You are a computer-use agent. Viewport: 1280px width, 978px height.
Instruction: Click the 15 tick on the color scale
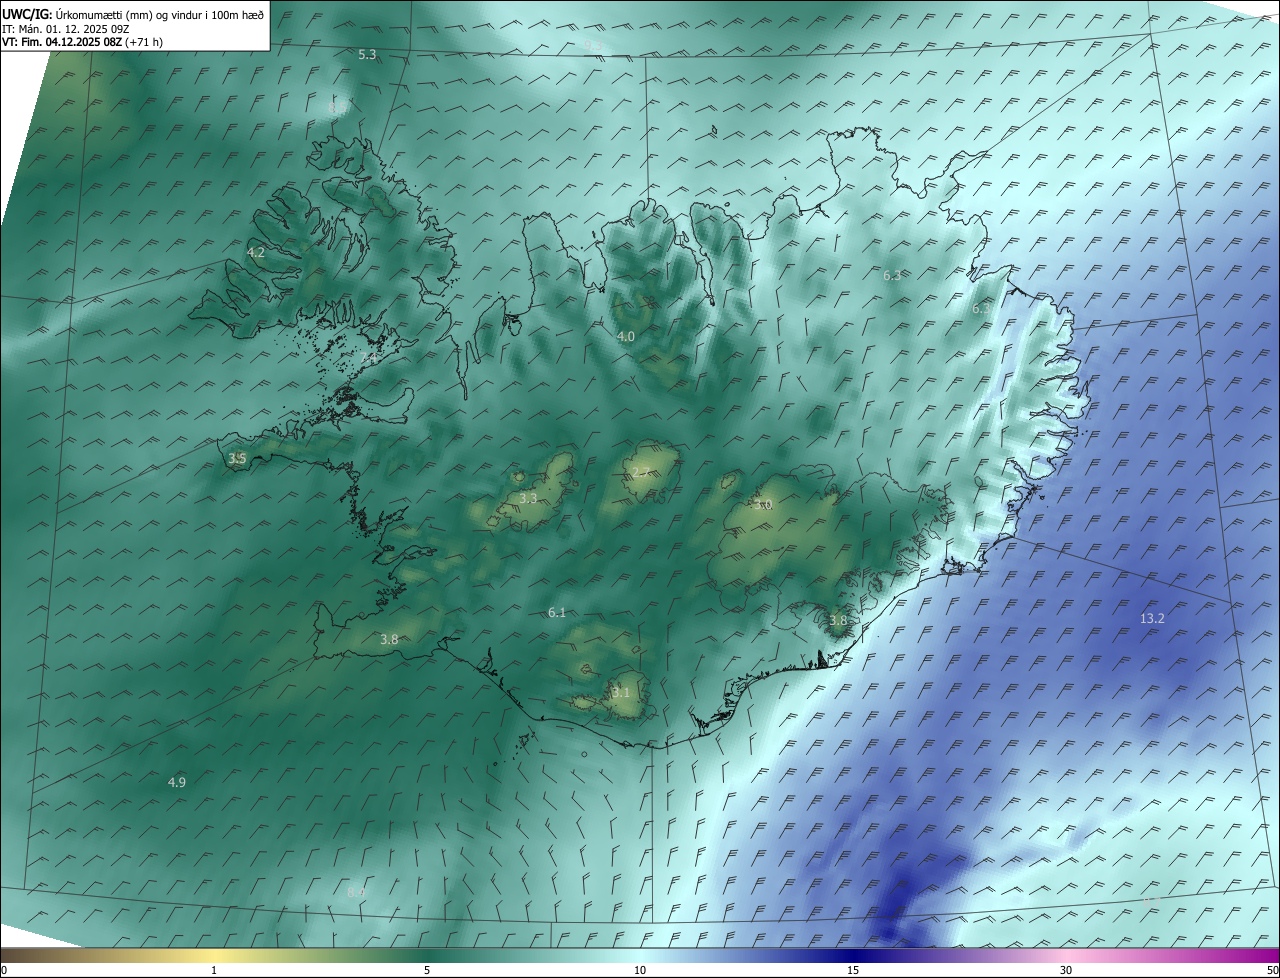click(x=853, y=971)
